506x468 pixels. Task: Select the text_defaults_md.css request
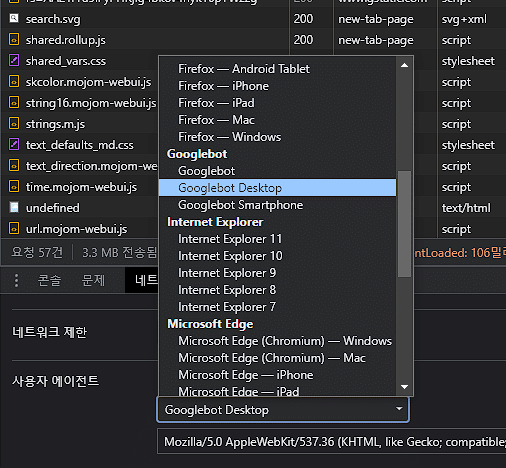tap(80, 145)
